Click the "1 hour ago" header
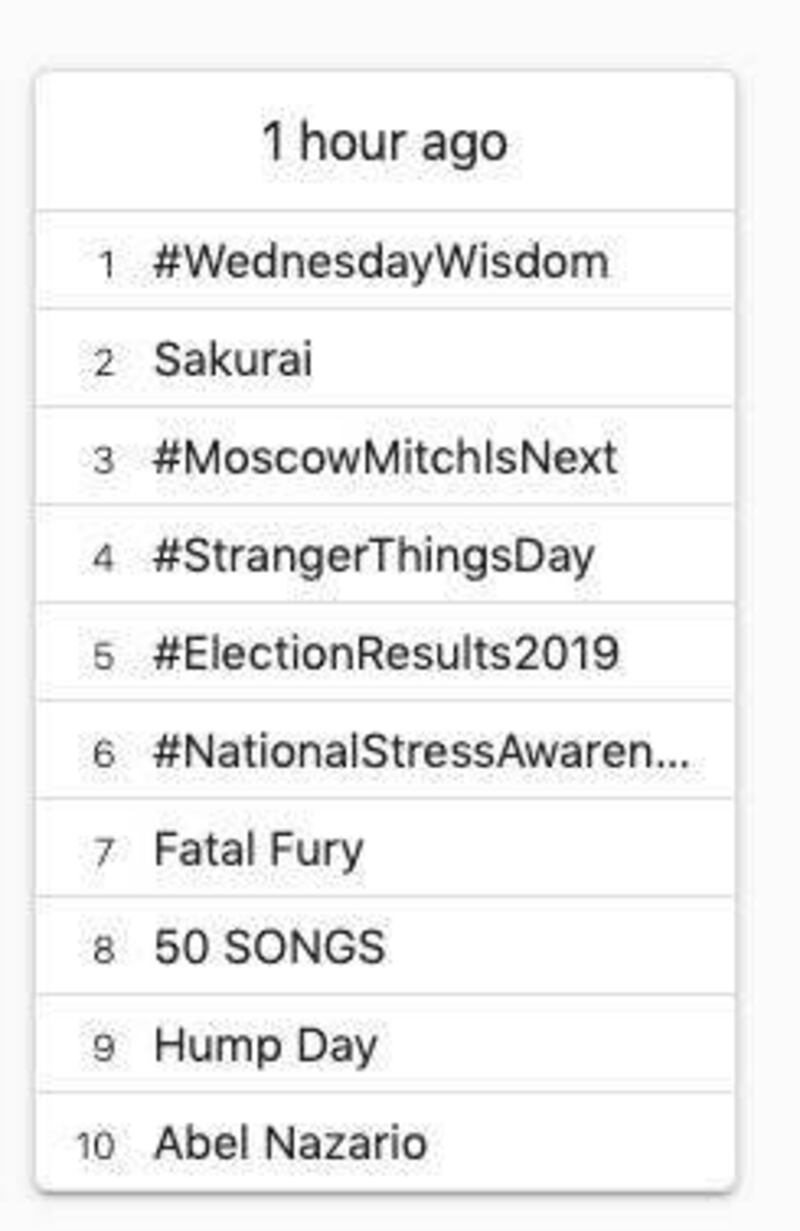This screenshot has height=1231, width=800. (x=385, y=142)
